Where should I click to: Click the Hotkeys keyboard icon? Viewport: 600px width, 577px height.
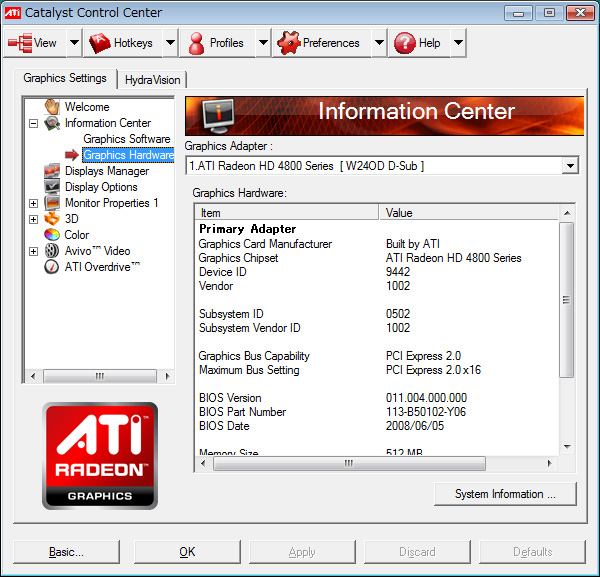pyautogui.click(x=99, y=43)
